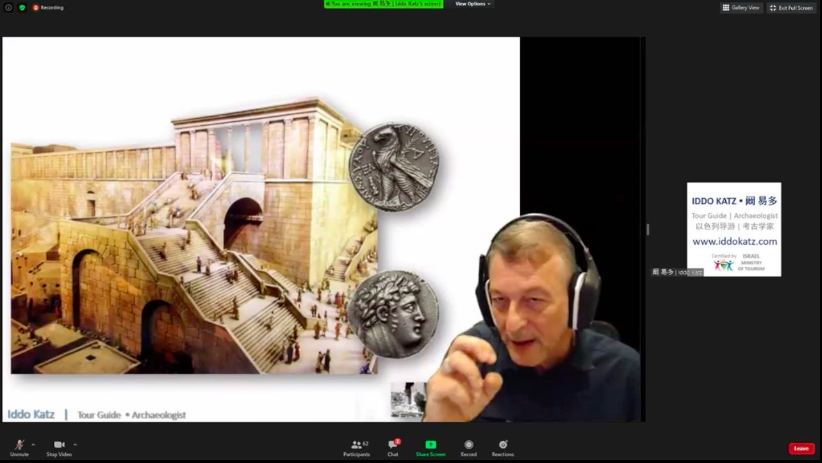Screen dimensions: 822x463
Task: Leave the meeting with red button
Action: pyautogui.click(x=802, y=448)
